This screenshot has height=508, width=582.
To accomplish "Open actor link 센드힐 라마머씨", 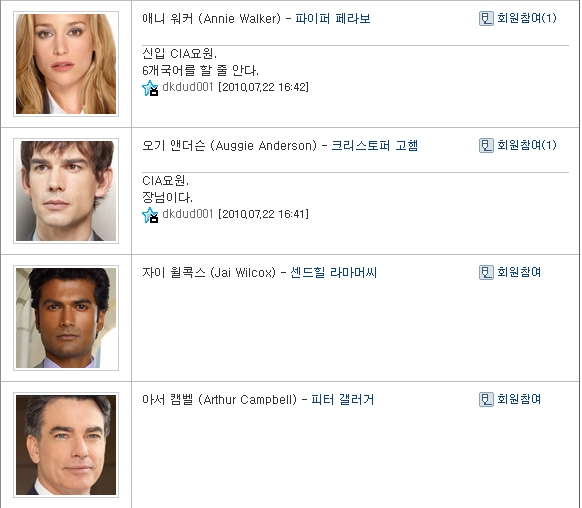I will [333, 273].
